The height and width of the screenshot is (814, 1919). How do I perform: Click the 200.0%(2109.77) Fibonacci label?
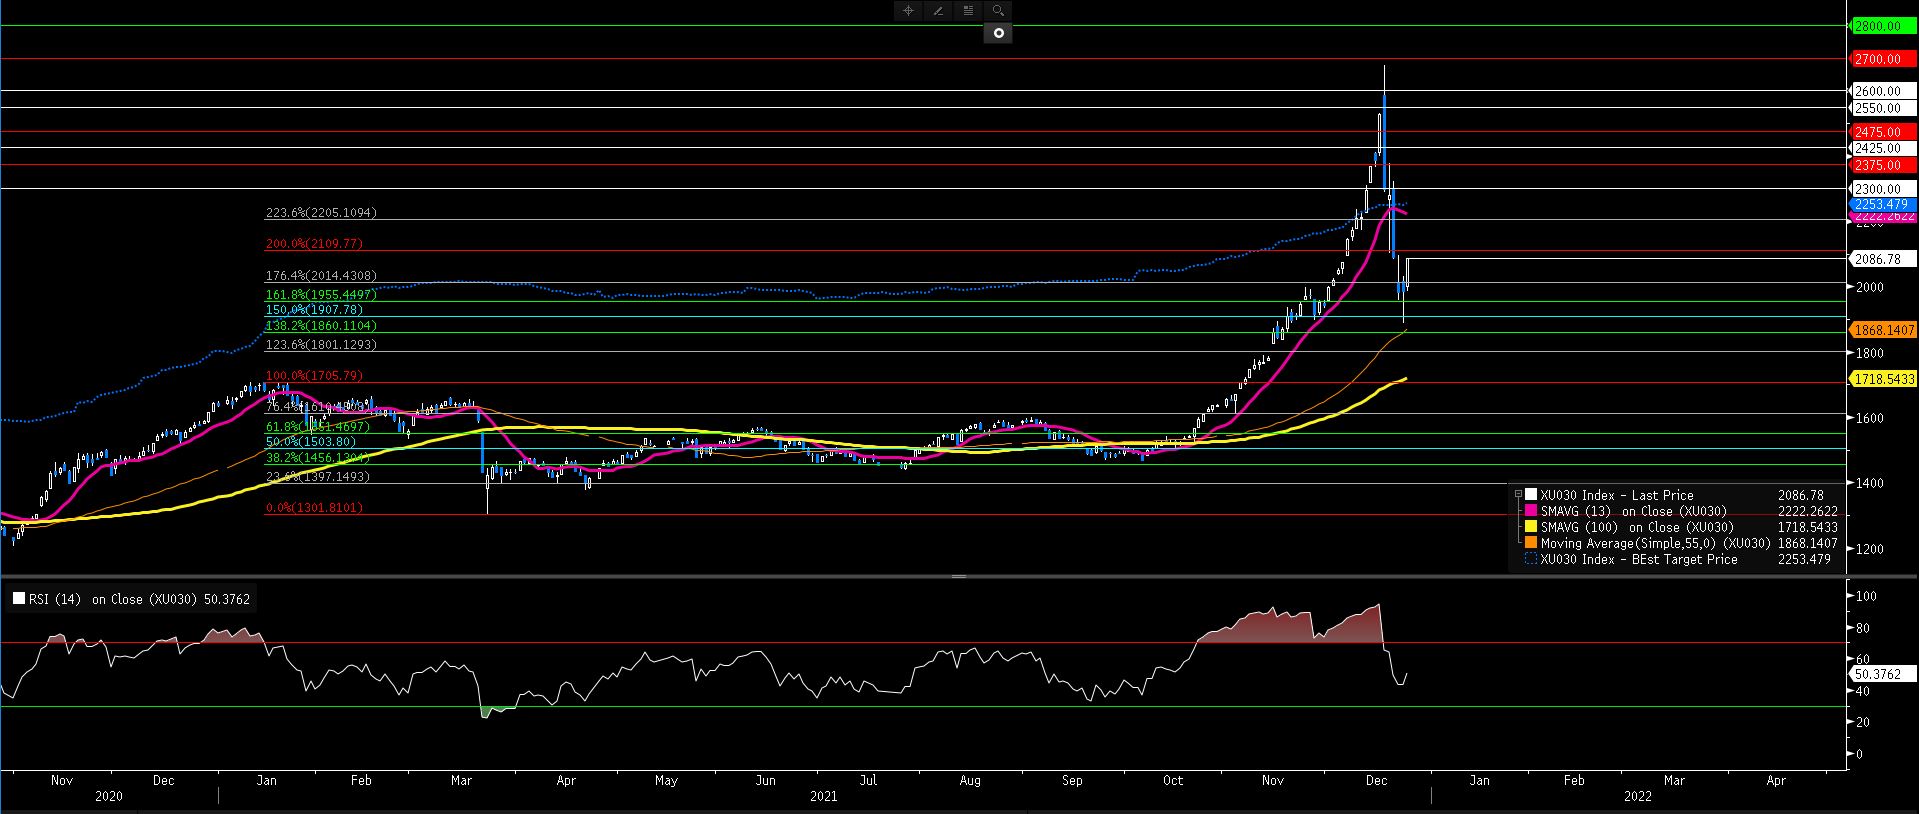(x=314, y=243)
